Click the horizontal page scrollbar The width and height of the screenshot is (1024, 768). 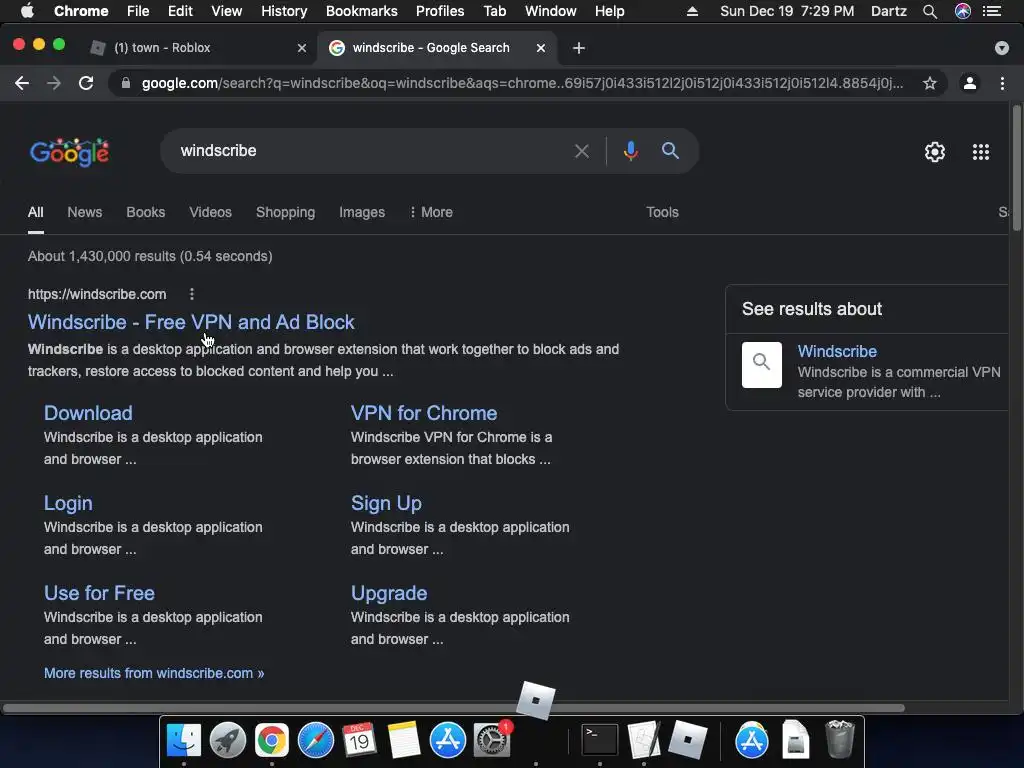coord(453,708)
